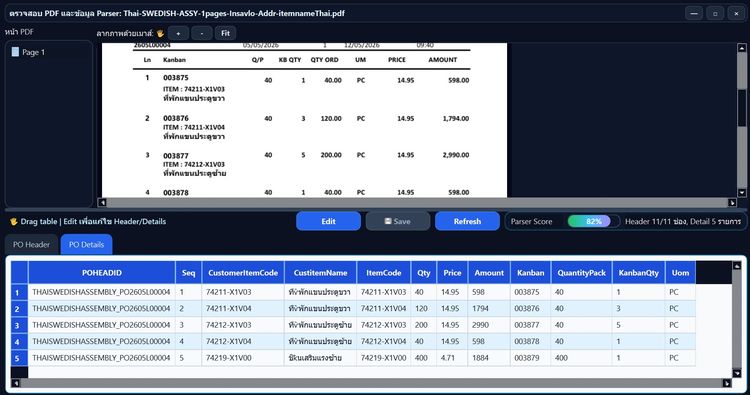Image resolution: width=750 pixels, height=395 pixels.
Task: Fit PDF view with the Fit button
Action: tap(225, 33)
